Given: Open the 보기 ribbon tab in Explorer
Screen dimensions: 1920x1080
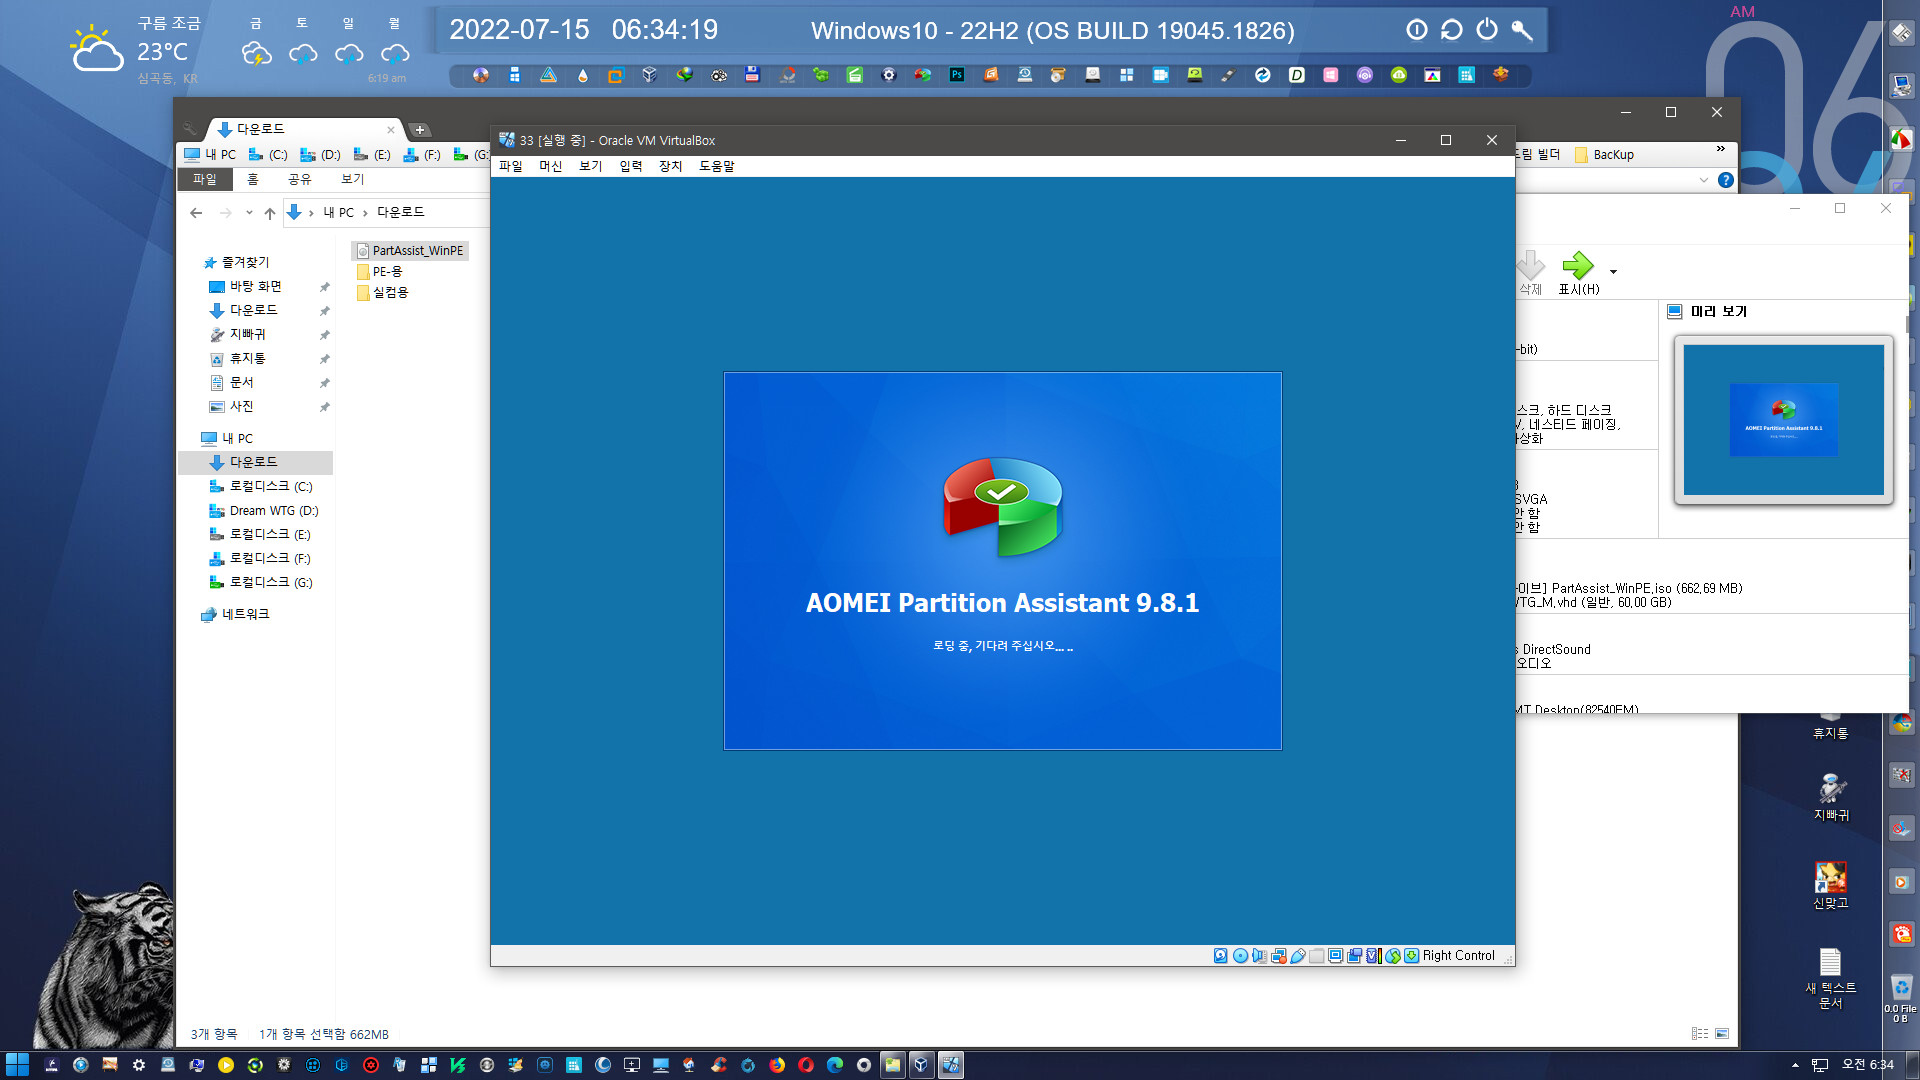Looking at the screenshot, I should point(352,179).
